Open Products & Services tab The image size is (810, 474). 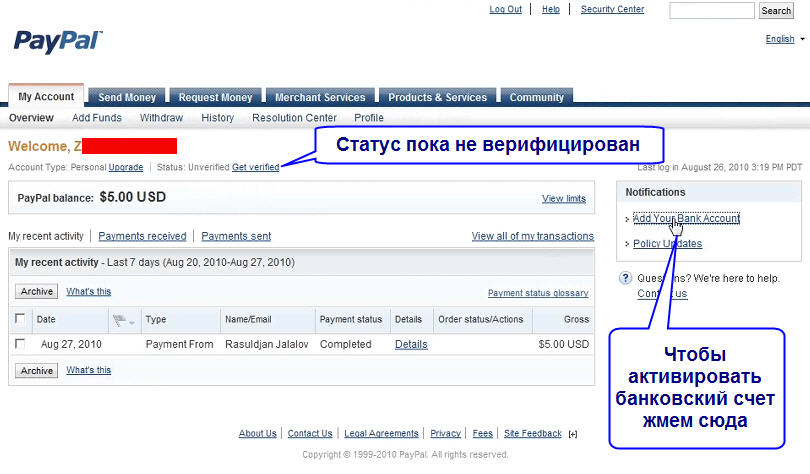pyautogui.click(x=438, y=97)
